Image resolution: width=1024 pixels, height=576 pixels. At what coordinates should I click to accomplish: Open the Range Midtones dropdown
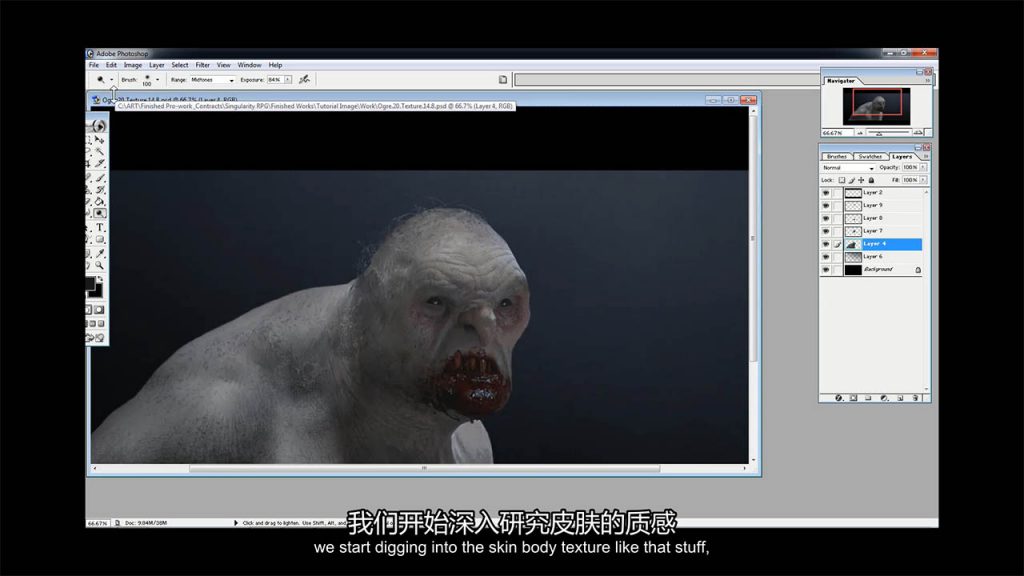(x=212, y=80)
